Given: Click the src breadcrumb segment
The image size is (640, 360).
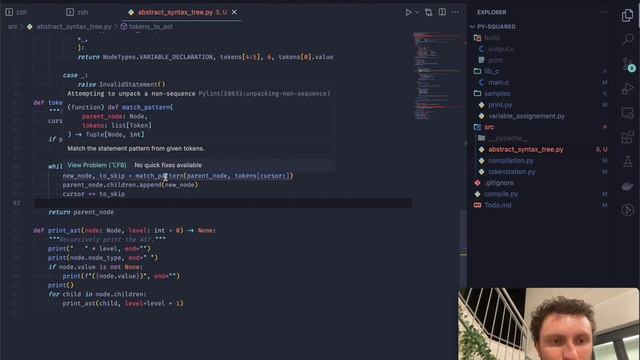Looking at the screenshot, I should point(13,27).
